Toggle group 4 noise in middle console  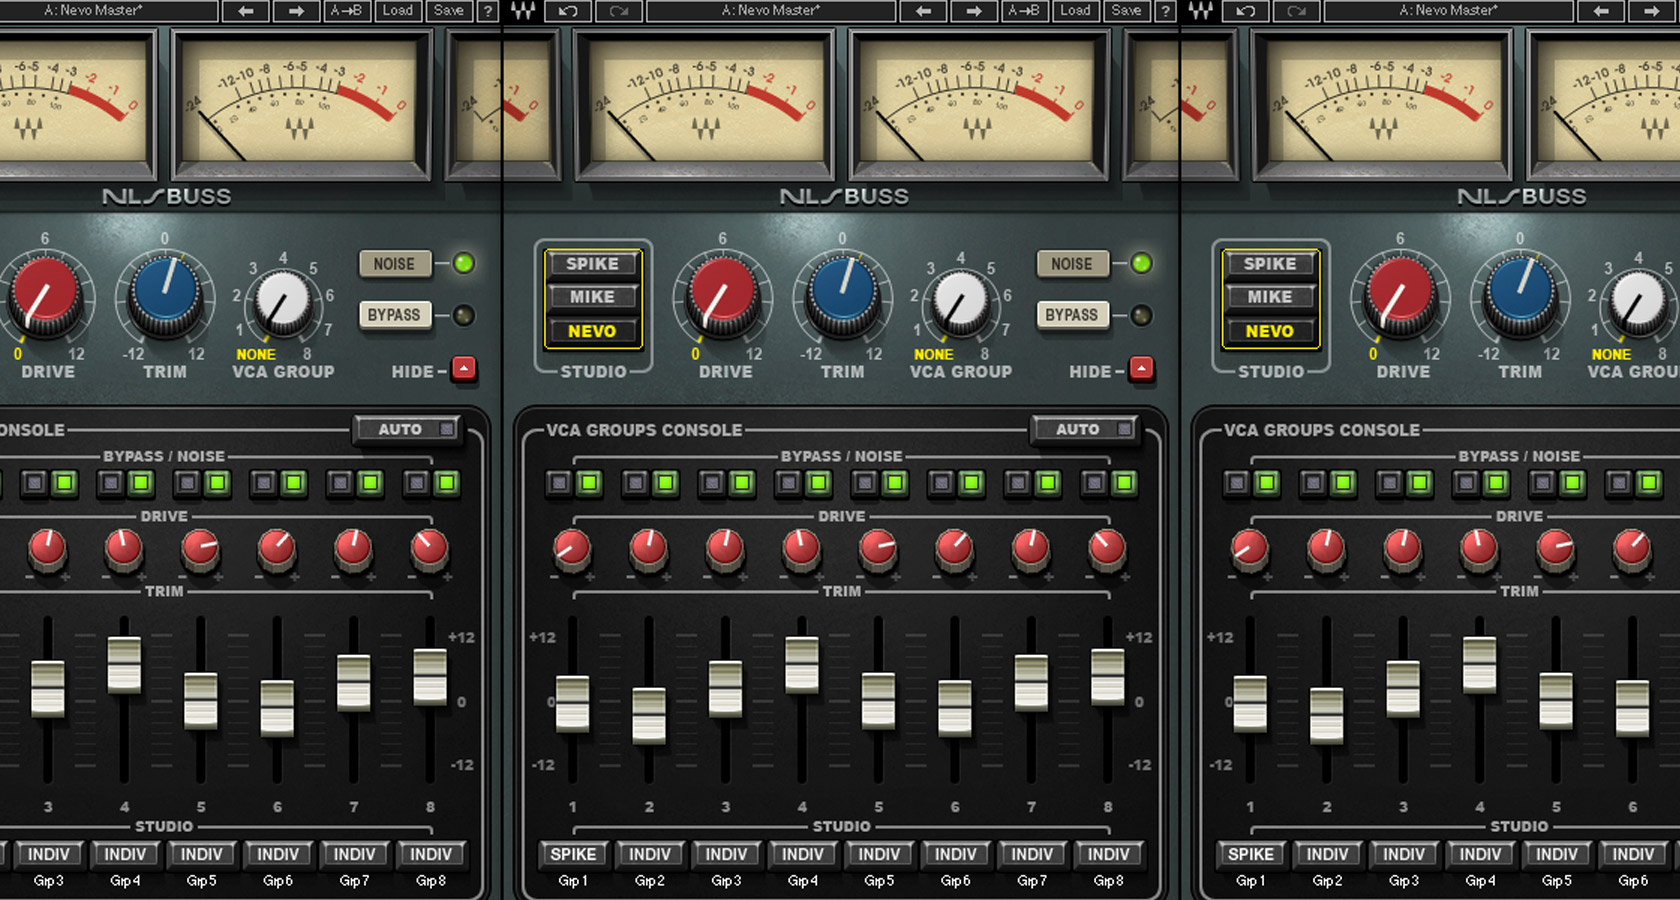pyautogui.click(x=818, y=484)
